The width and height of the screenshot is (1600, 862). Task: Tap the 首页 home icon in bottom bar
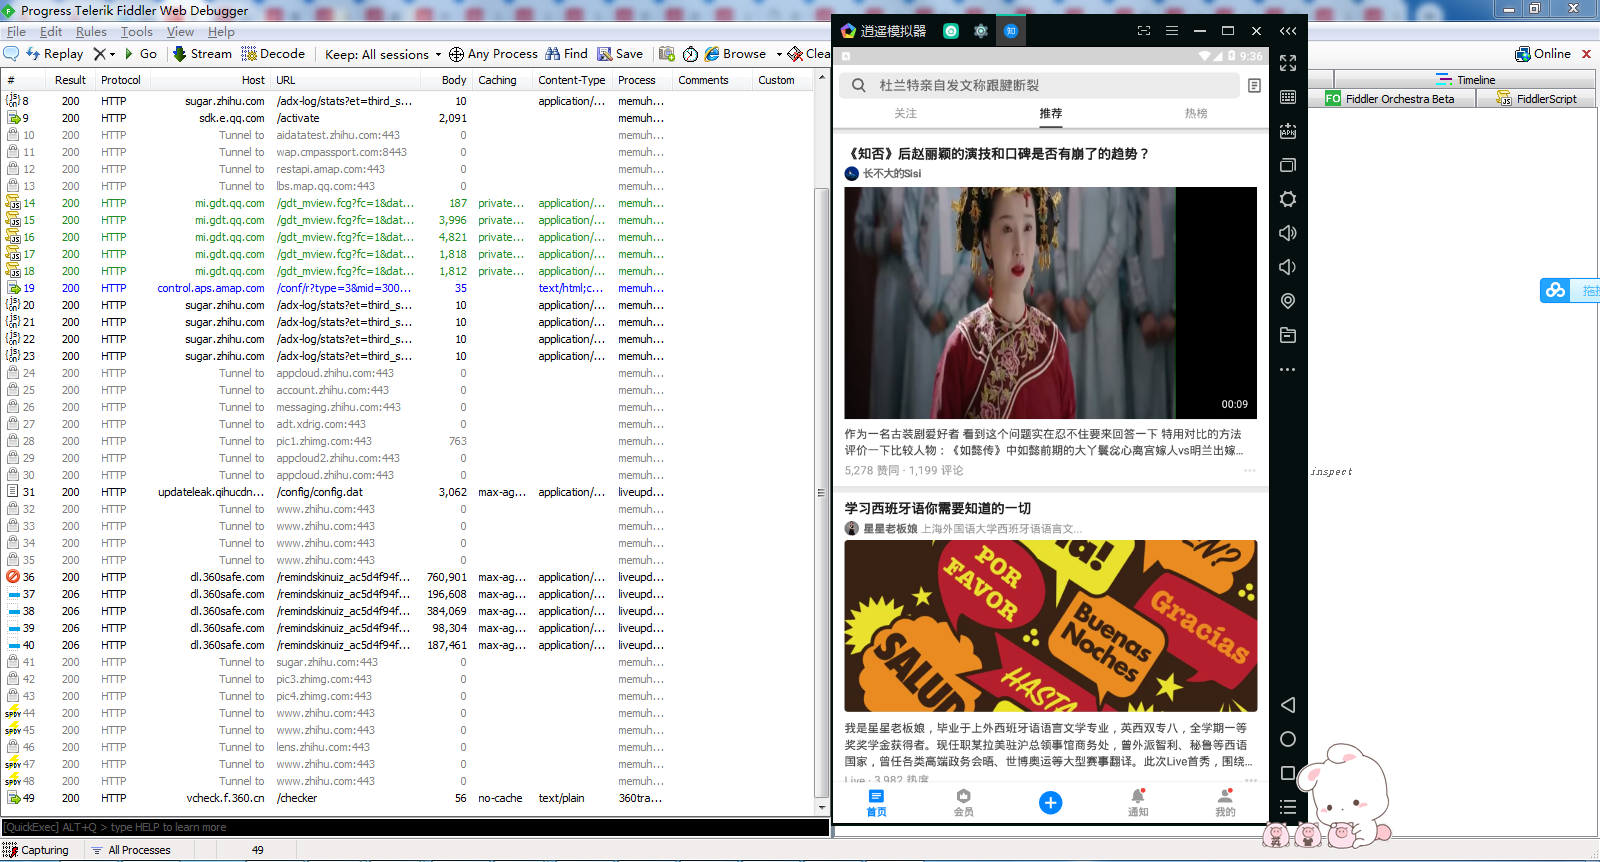pos(877,803)
